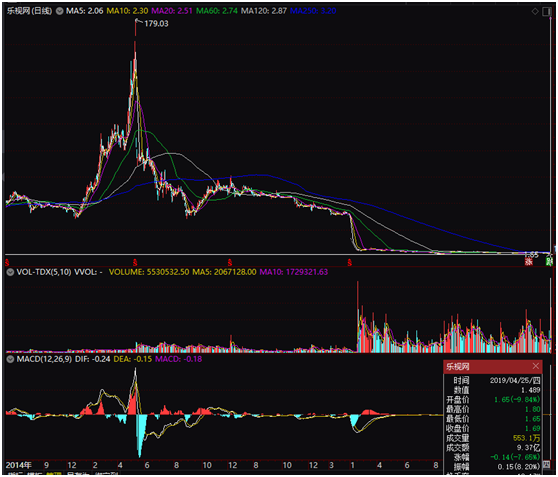Toggle the side panel layout icon

pos(547,11)
